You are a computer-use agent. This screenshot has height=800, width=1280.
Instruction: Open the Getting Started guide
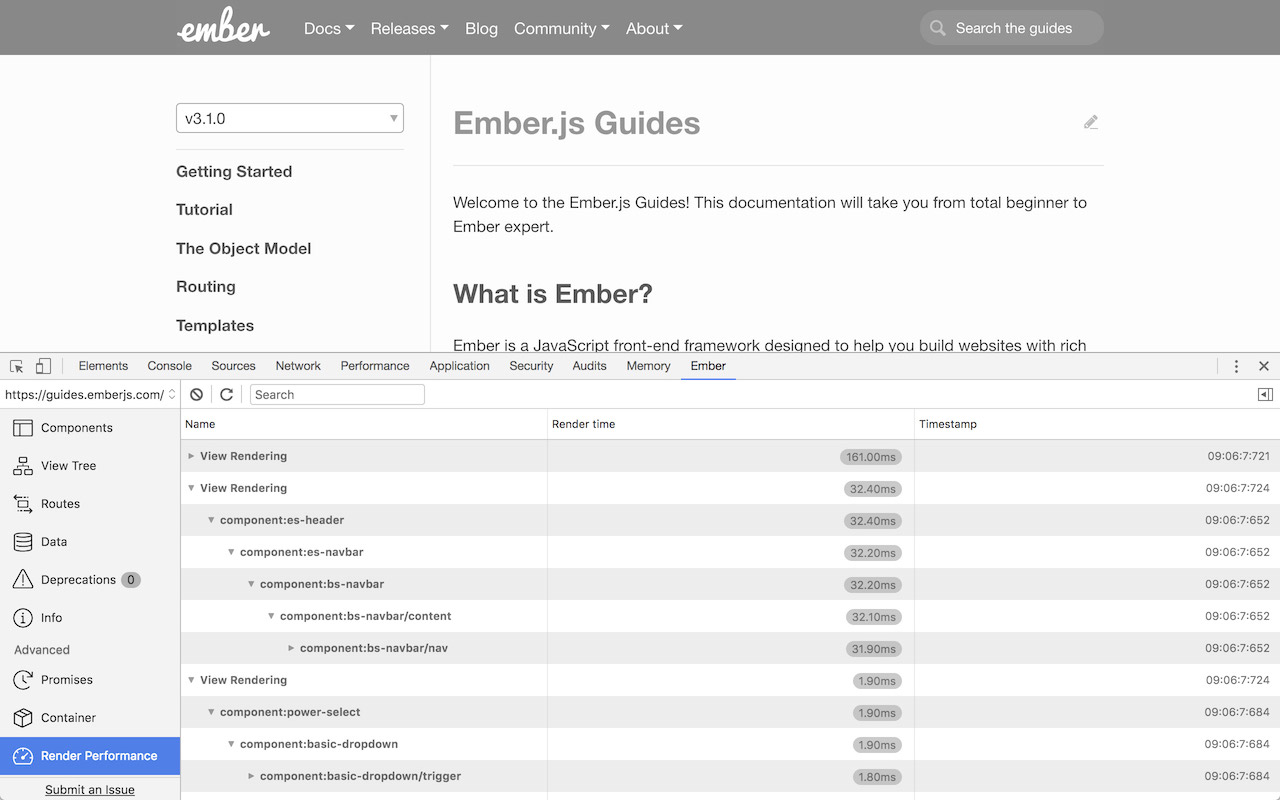click(x=234, y=171)
